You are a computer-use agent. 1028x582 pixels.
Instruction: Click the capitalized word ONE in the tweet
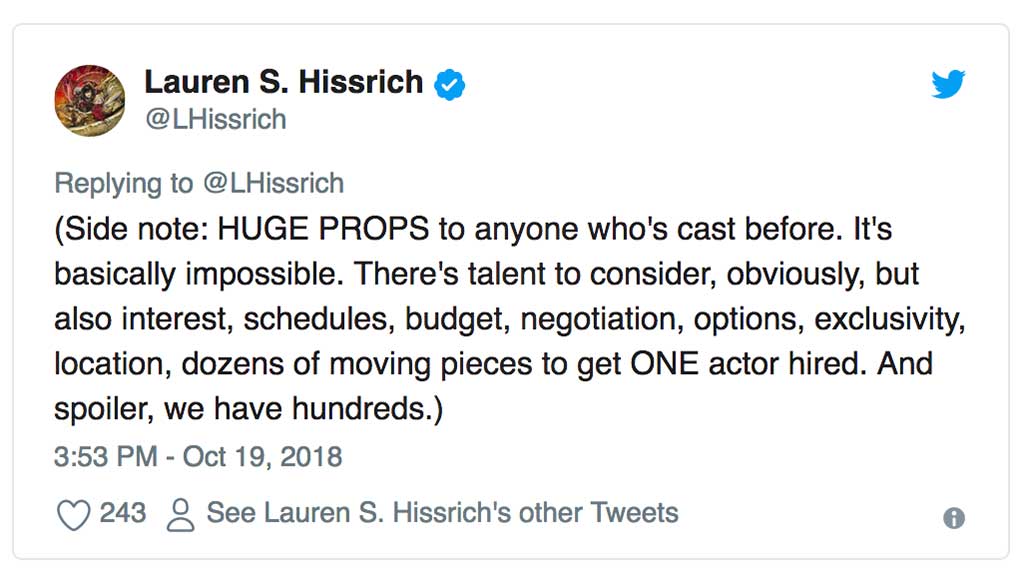coord(665,364)
